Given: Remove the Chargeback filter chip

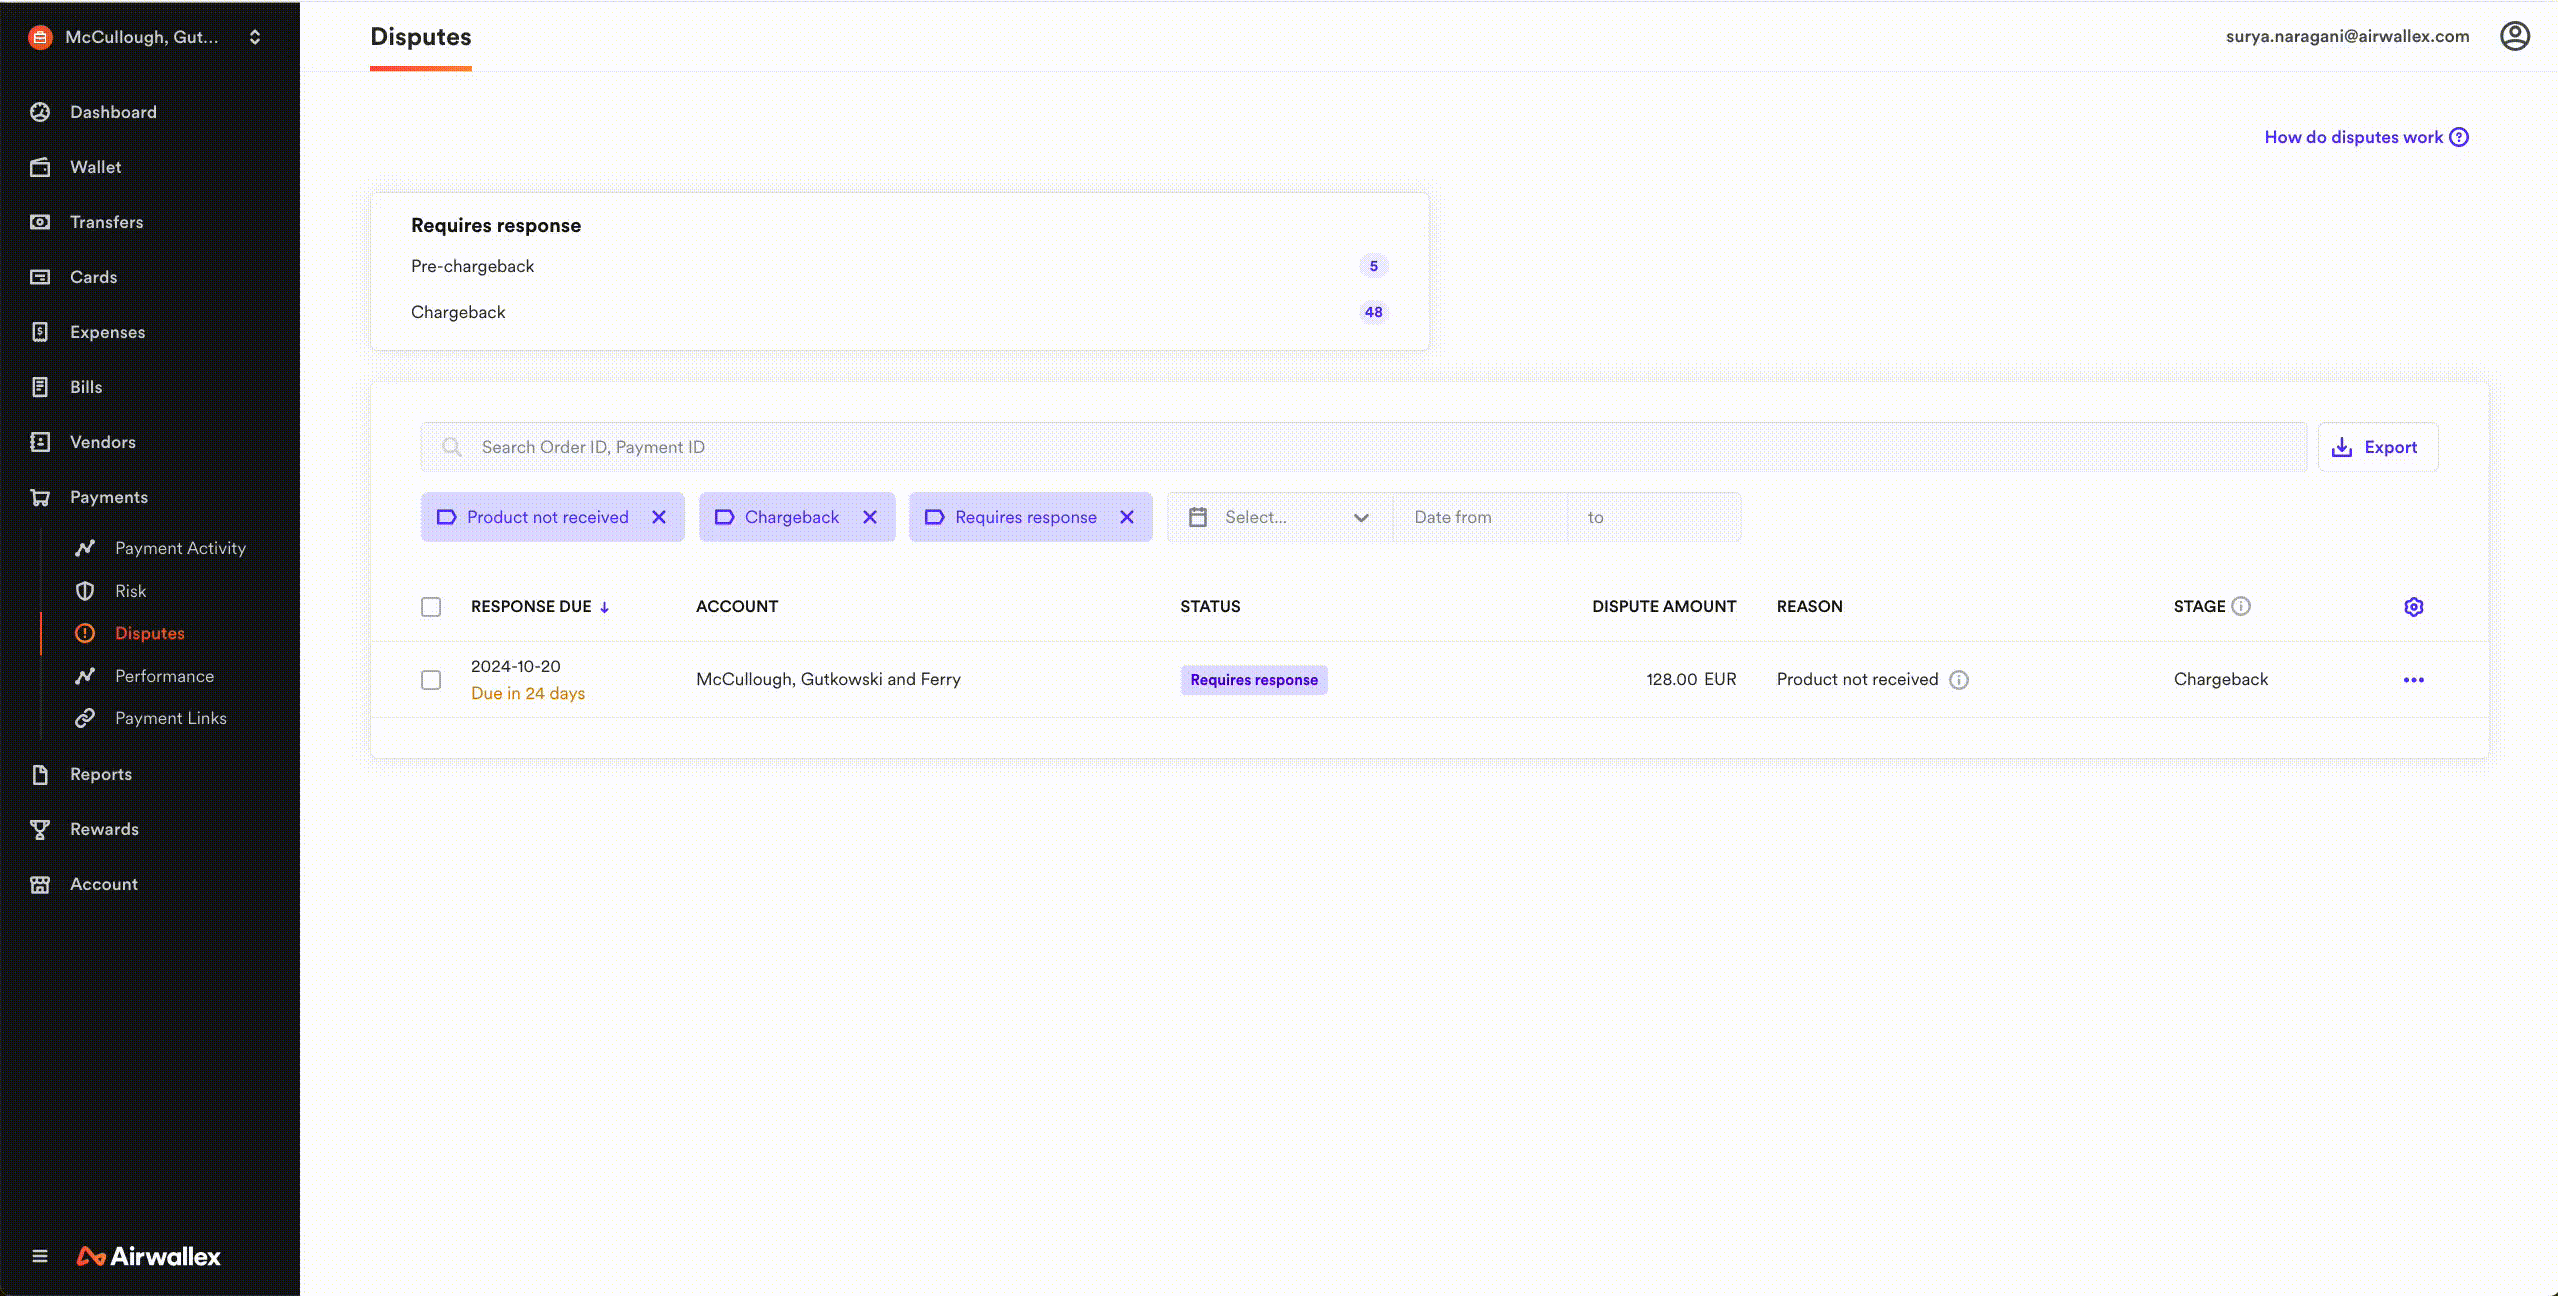Looking at the screenshot, I should pyautogui.click(x=869, y=517).
